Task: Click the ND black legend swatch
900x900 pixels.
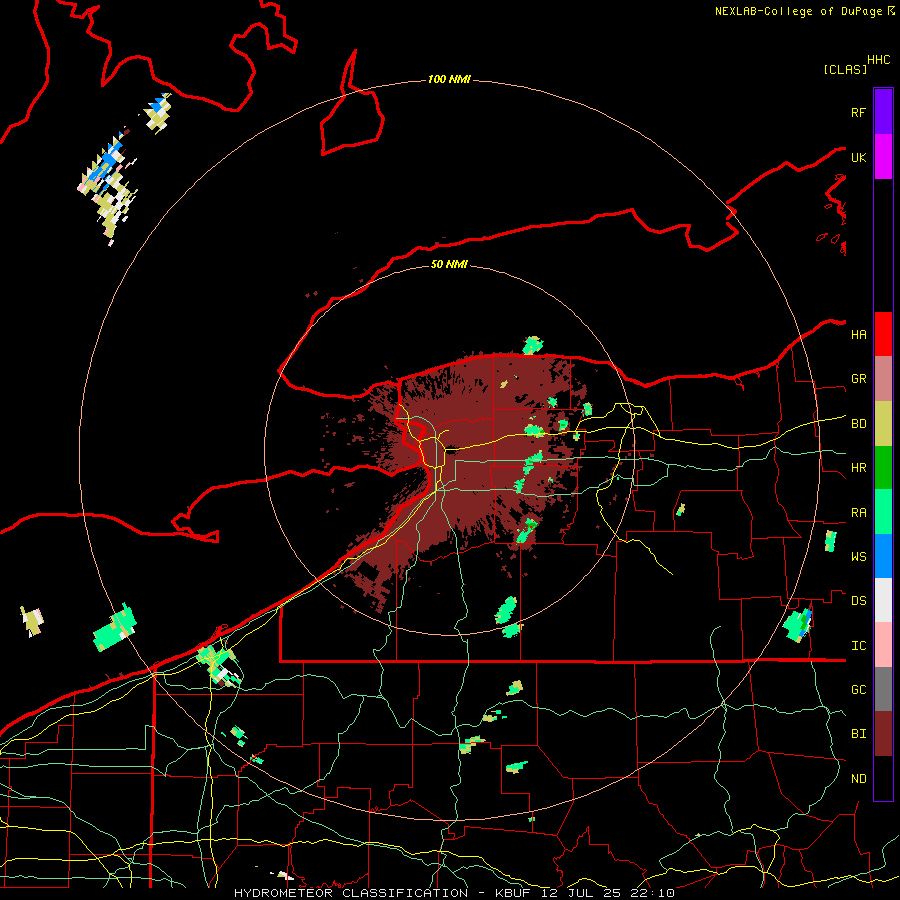Action: pos(883,778)
